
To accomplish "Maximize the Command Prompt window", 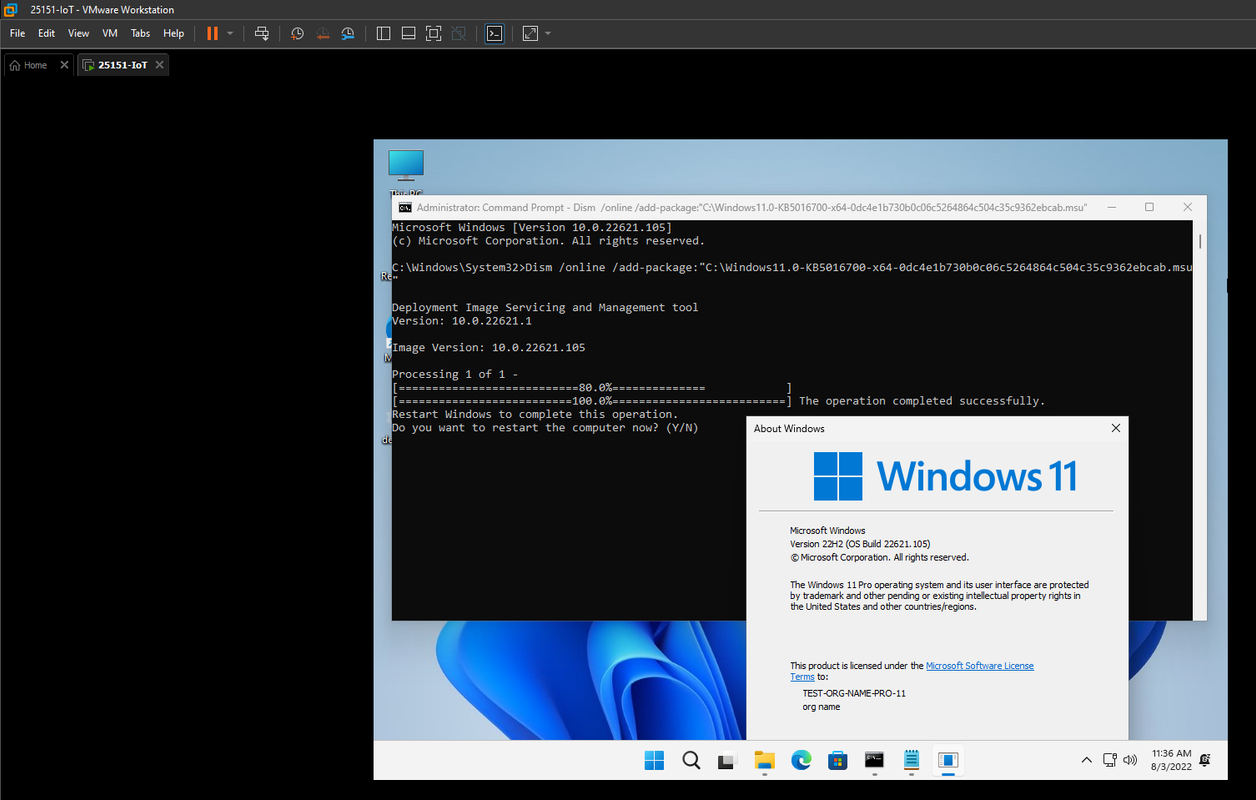I will [x=1149, y=207].
